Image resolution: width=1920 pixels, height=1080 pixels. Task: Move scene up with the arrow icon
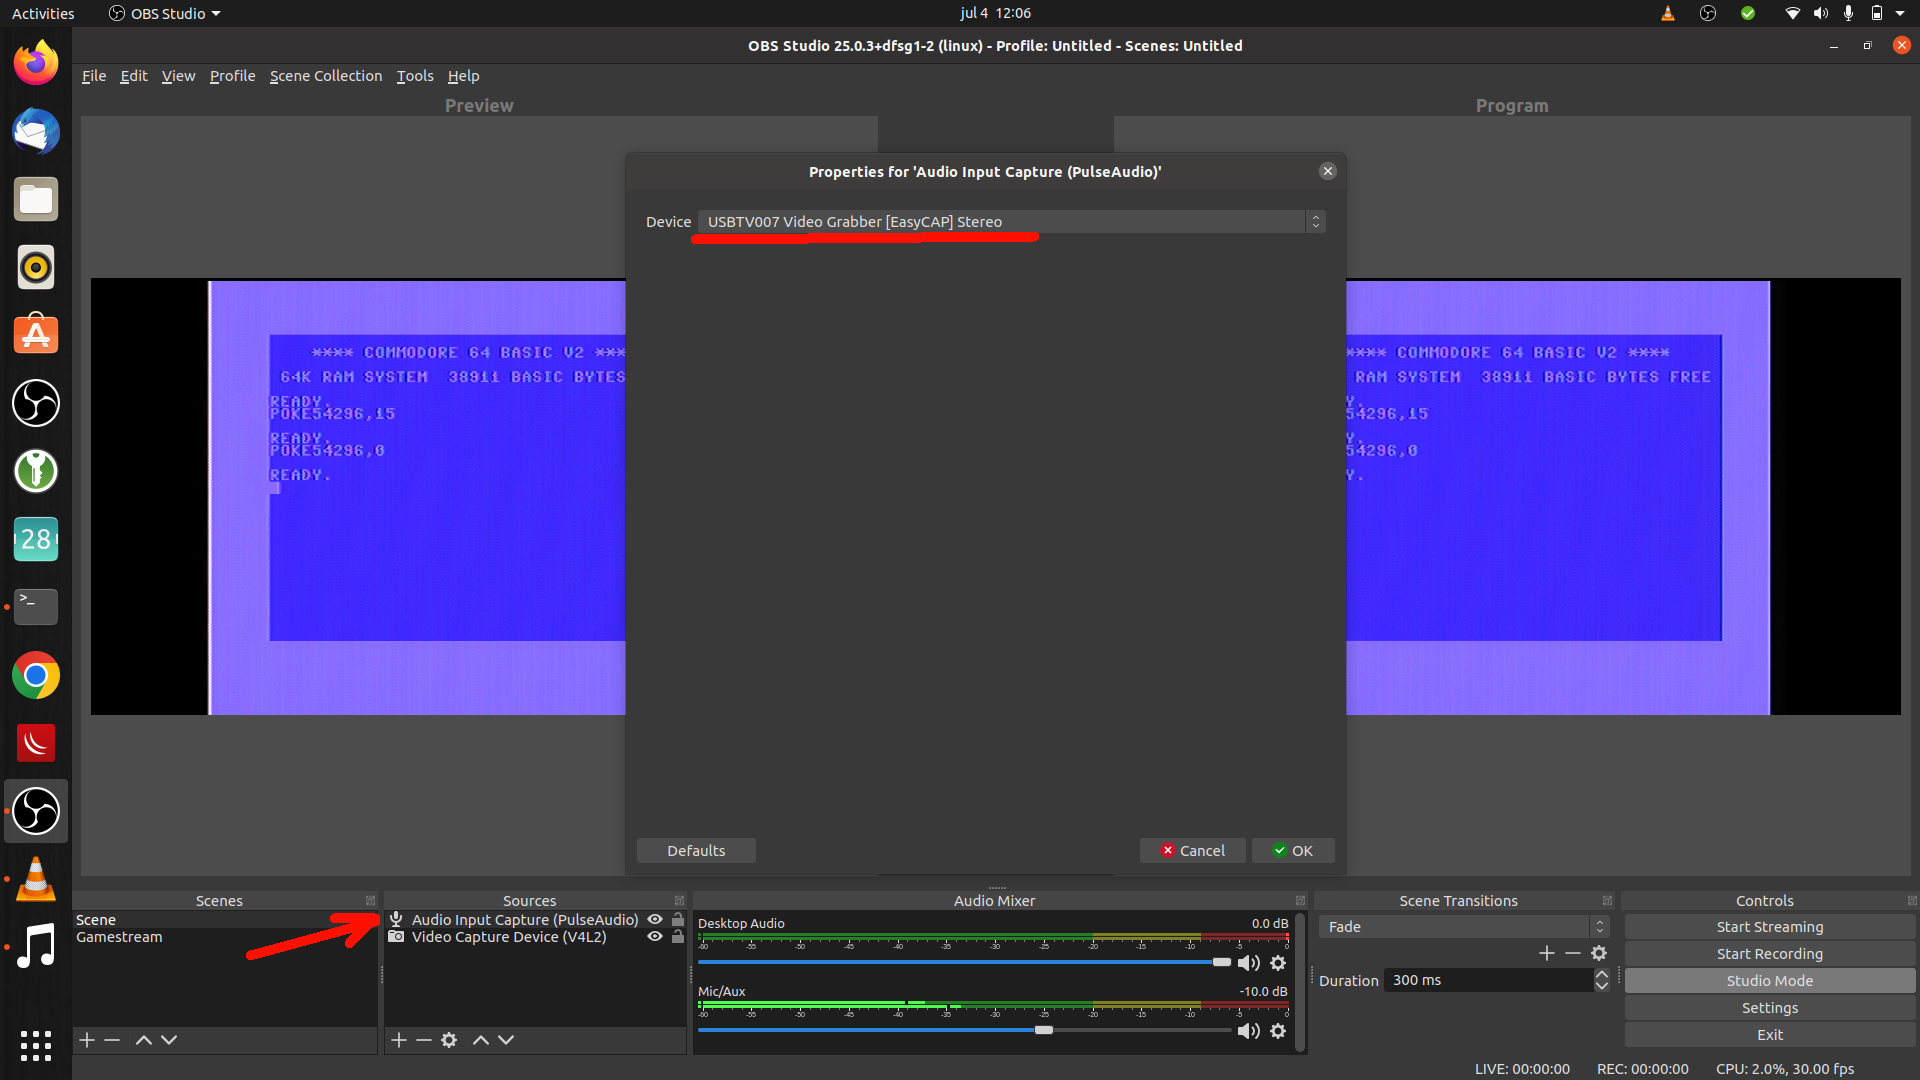tap(143, 1040)
